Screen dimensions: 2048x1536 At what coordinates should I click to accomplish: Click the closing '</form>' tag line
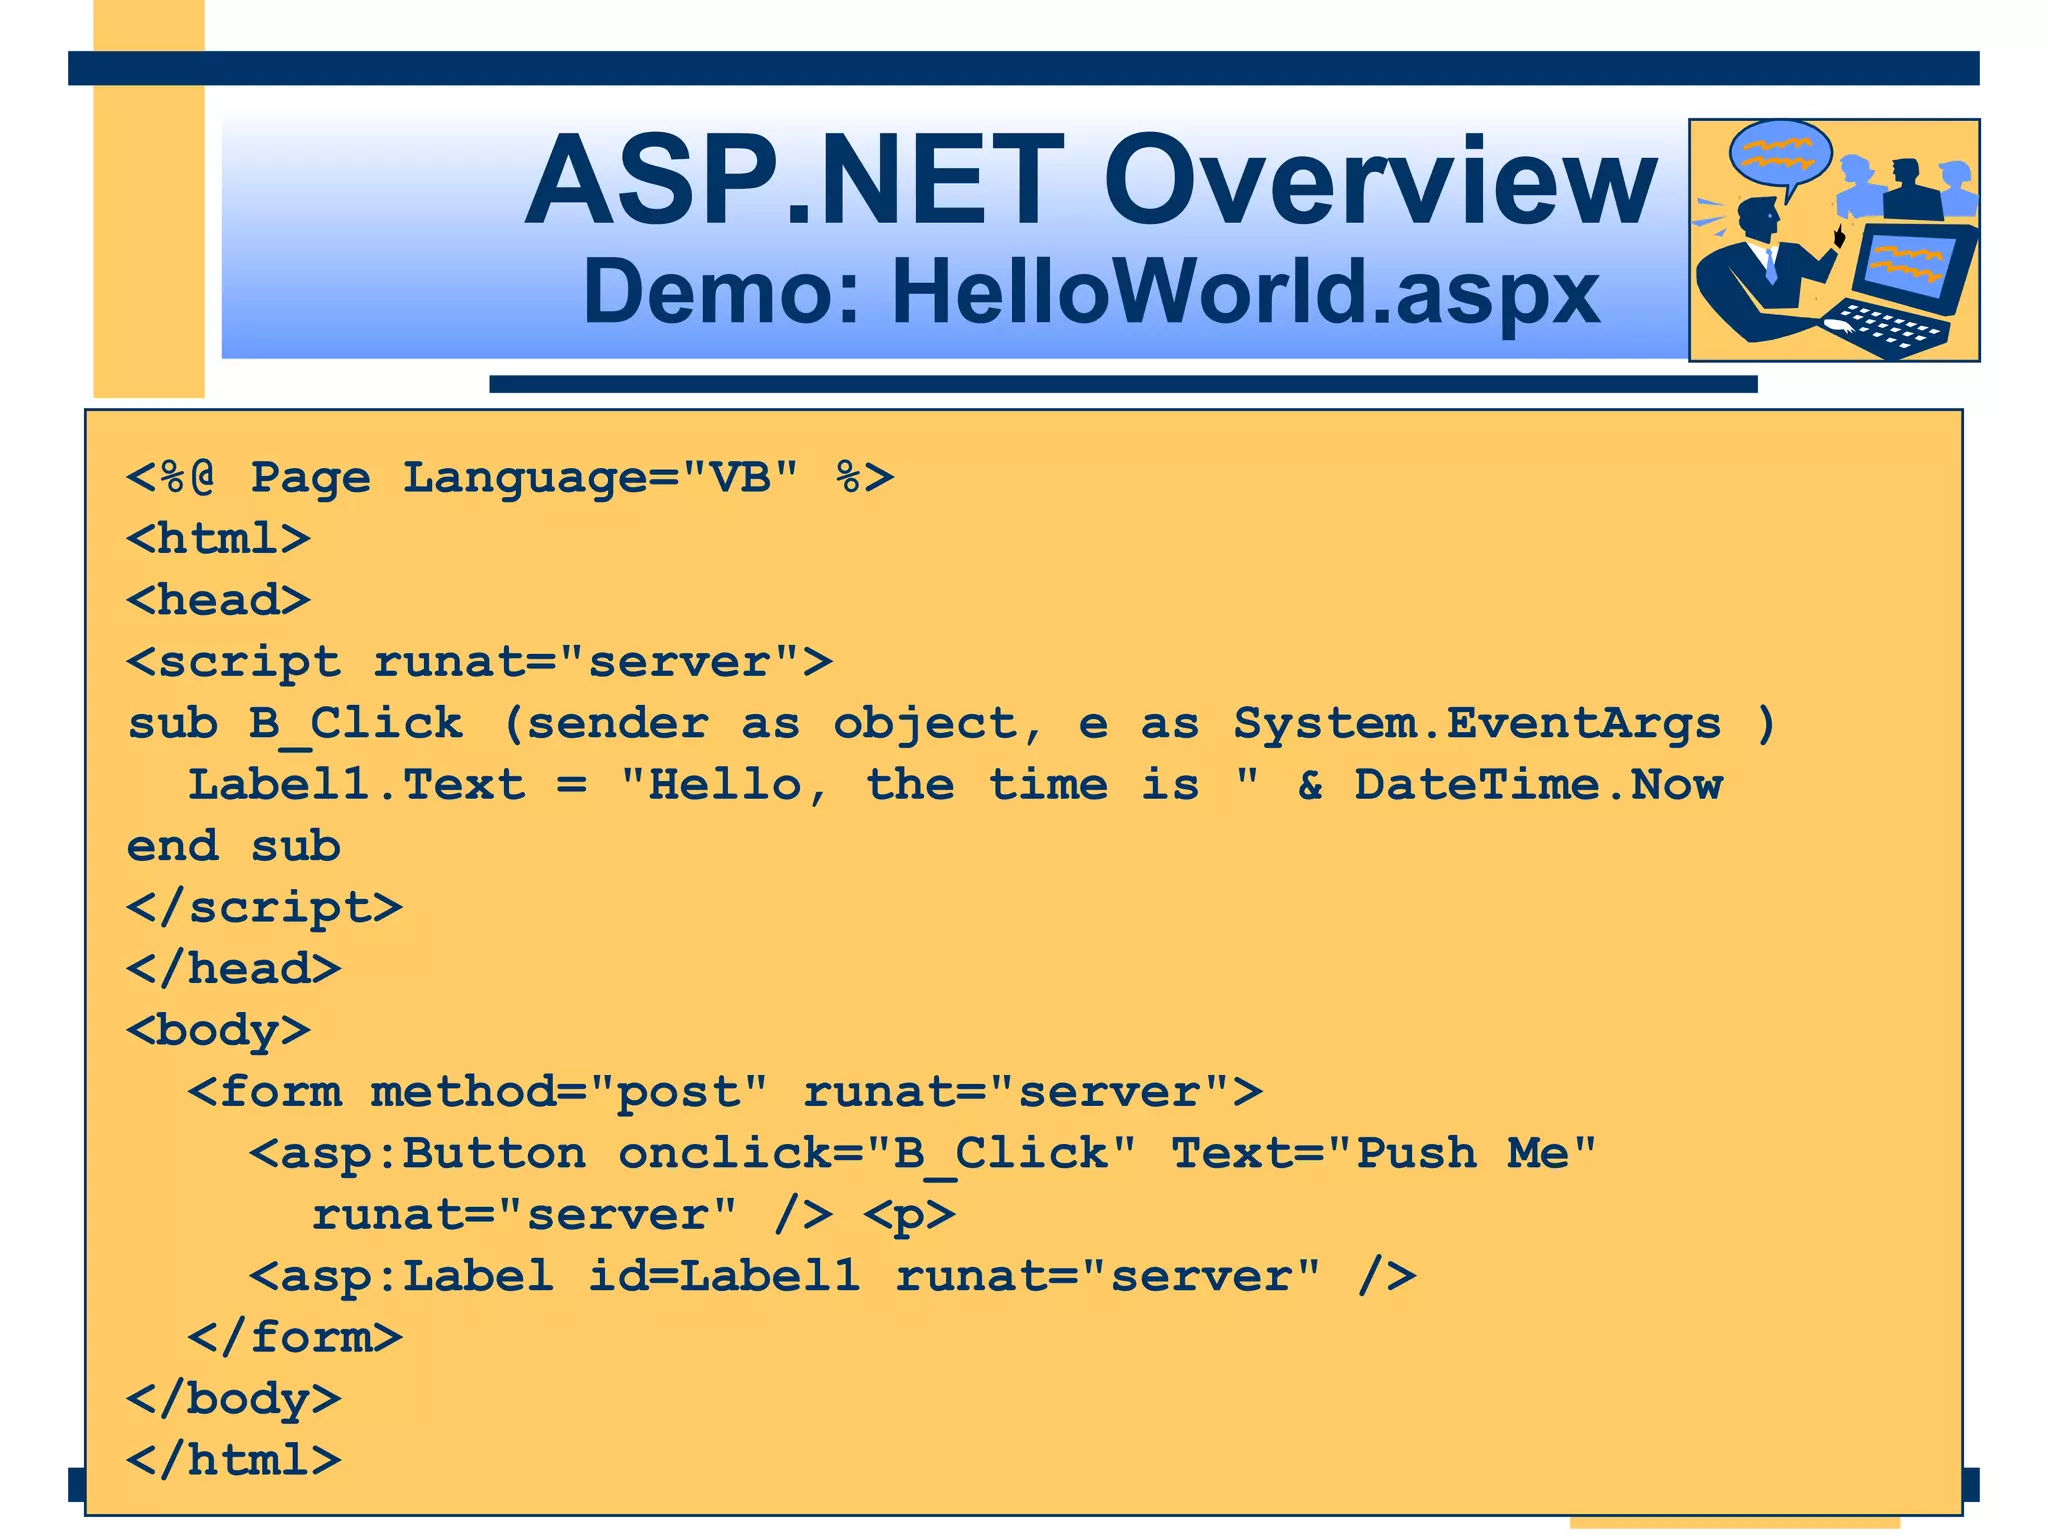click(x=295, y=1338)
